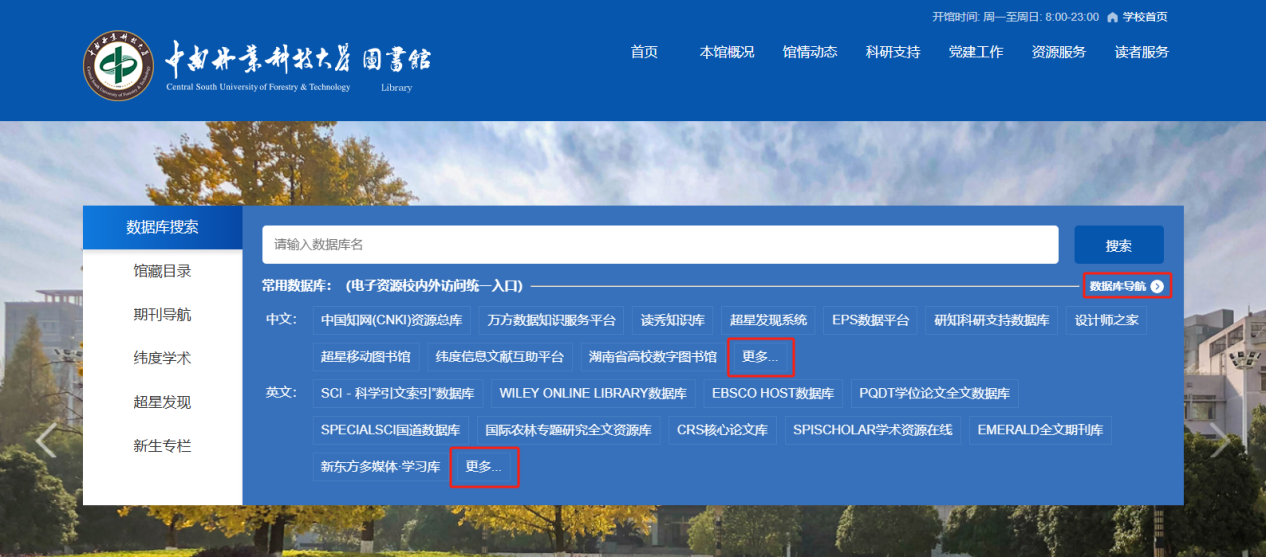1266x557 pixels.
Task: Open the 资源服务 navigation menu
Action: (1058, 52)
